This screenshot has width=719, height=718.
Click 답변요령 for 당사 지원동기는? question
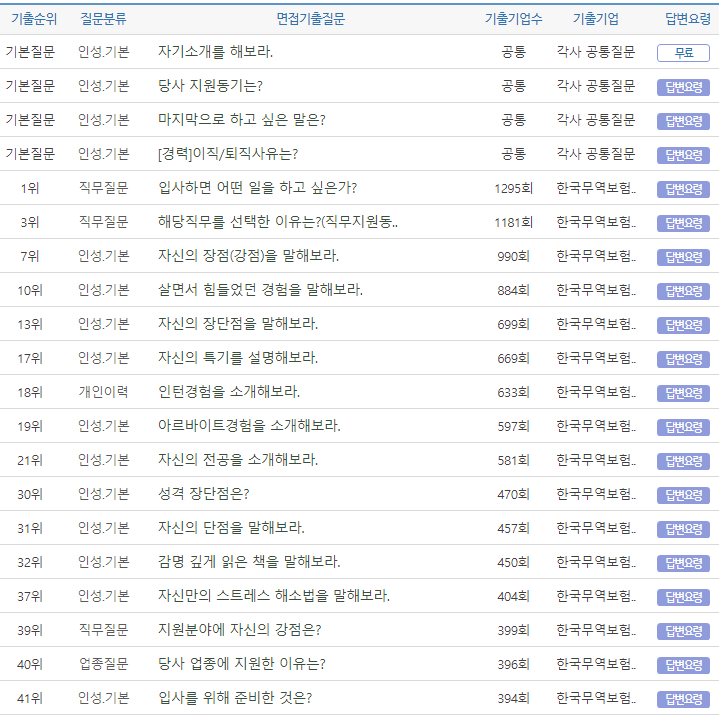[x=683, y=87]
